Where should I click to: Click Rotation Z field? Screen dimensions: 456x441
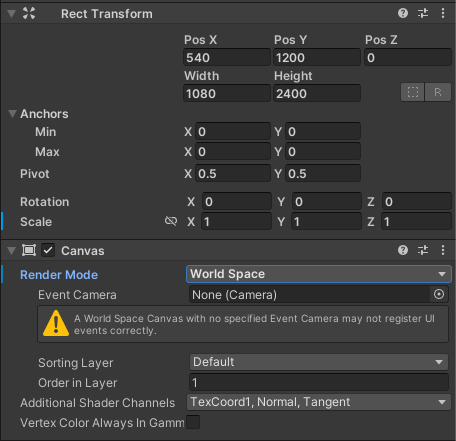coord(417,201)
